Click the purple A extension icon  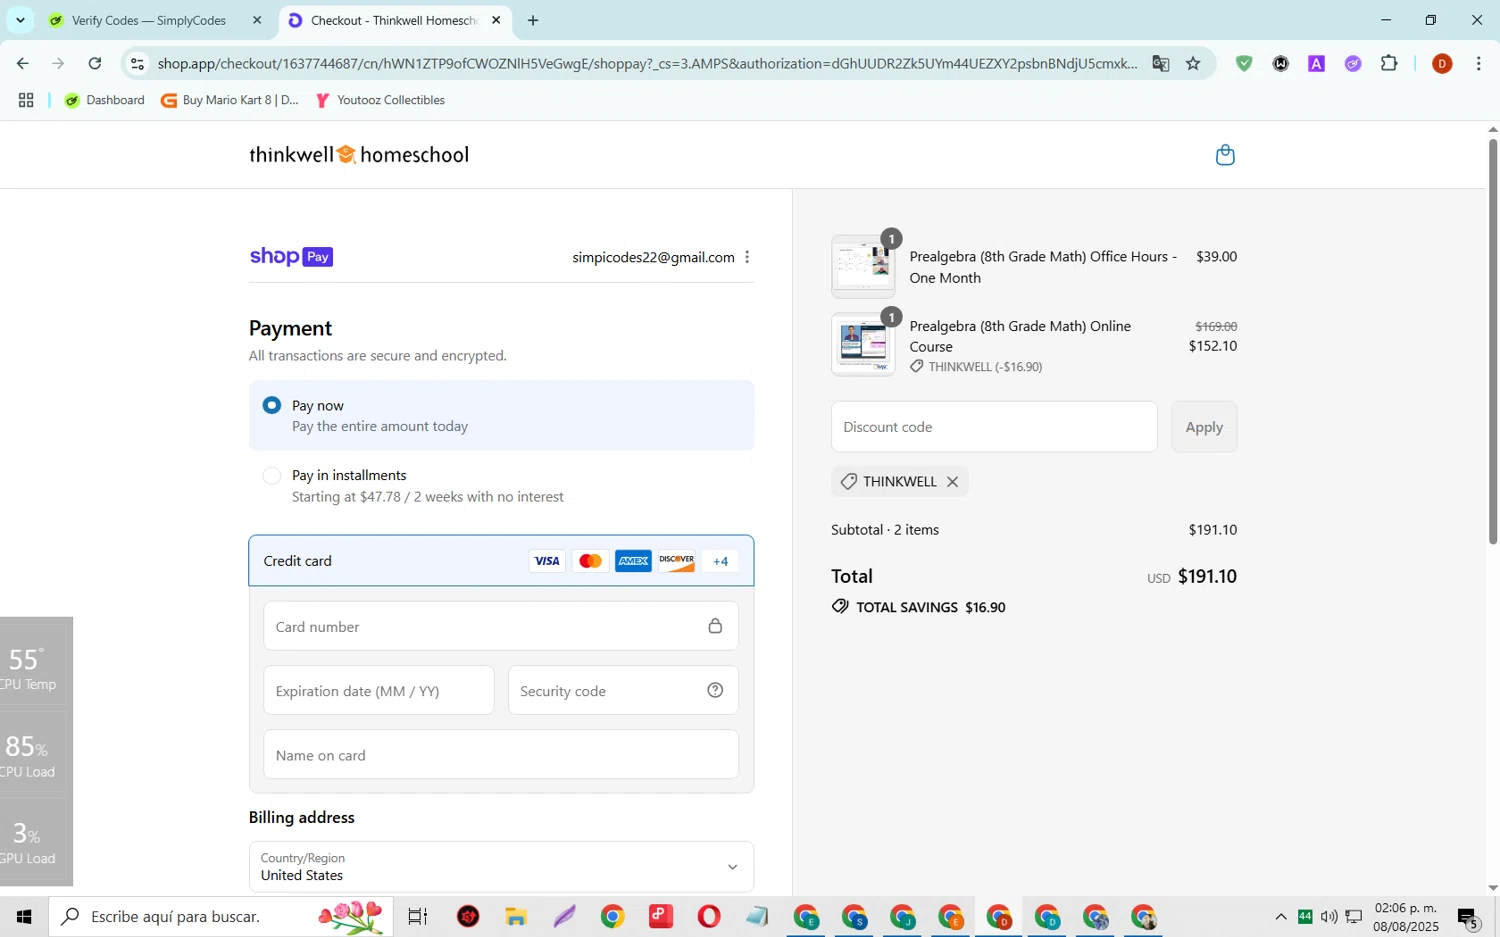1316,63
